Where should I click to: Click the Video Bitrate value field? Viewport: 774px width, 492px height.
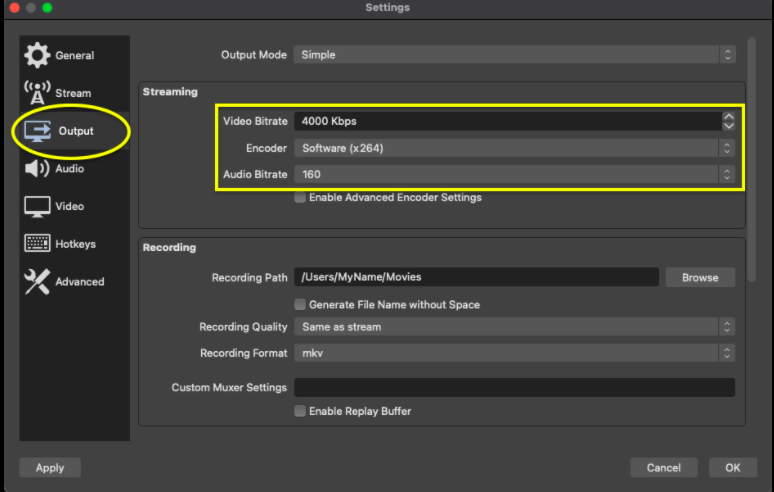click(x=508, y=121)
